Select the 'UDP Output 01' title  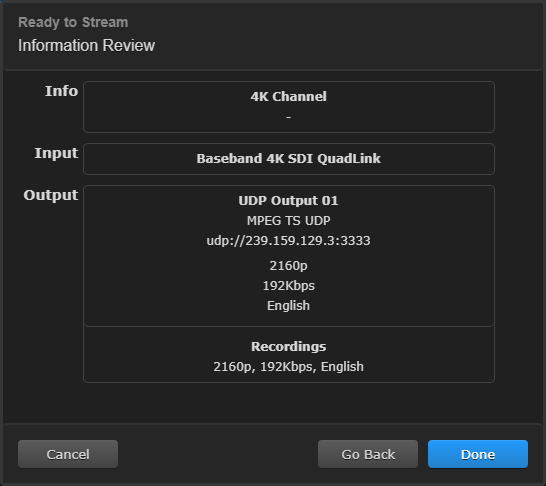coord(289,201)
